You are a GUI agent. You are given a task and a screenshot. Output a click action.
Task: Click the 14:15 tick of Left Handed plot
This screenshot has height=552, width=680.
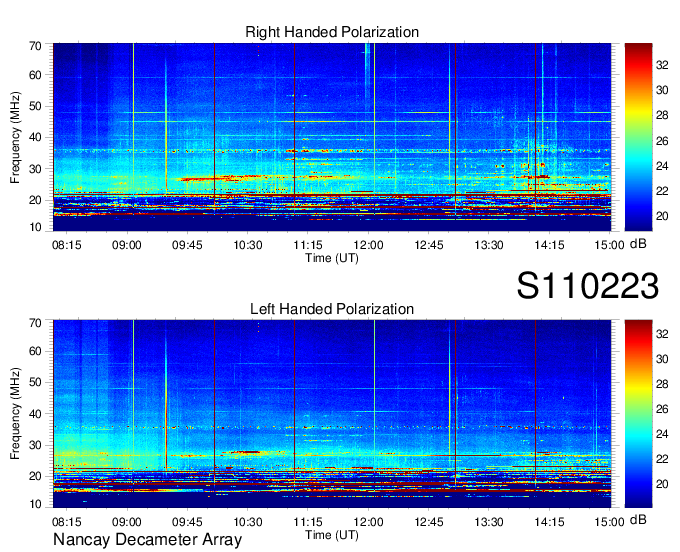(x=549, y=522)
